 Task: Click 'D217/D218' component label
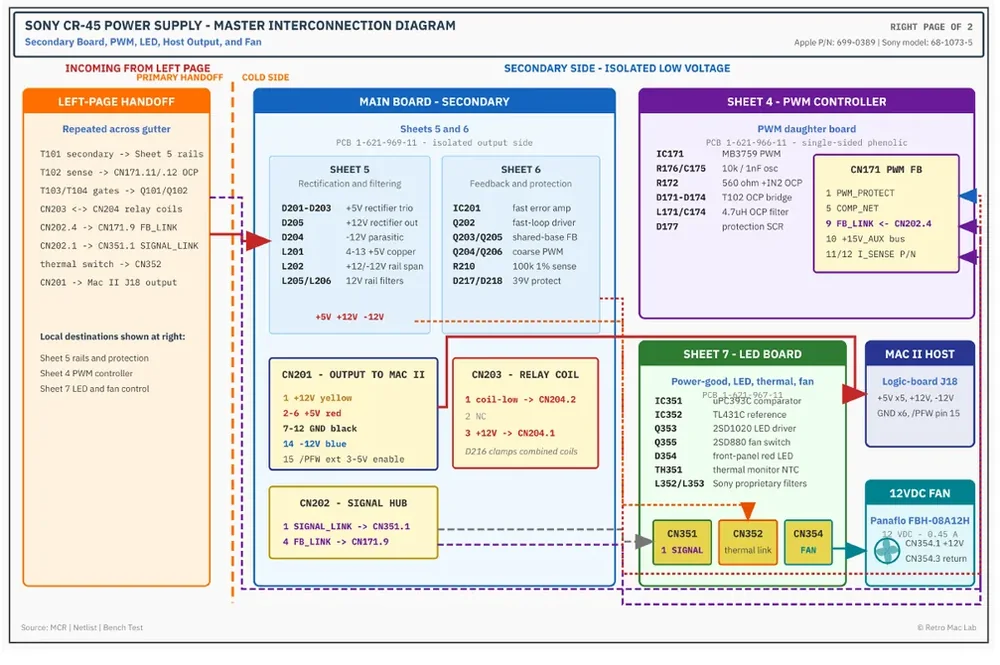[x=478, y=281]
